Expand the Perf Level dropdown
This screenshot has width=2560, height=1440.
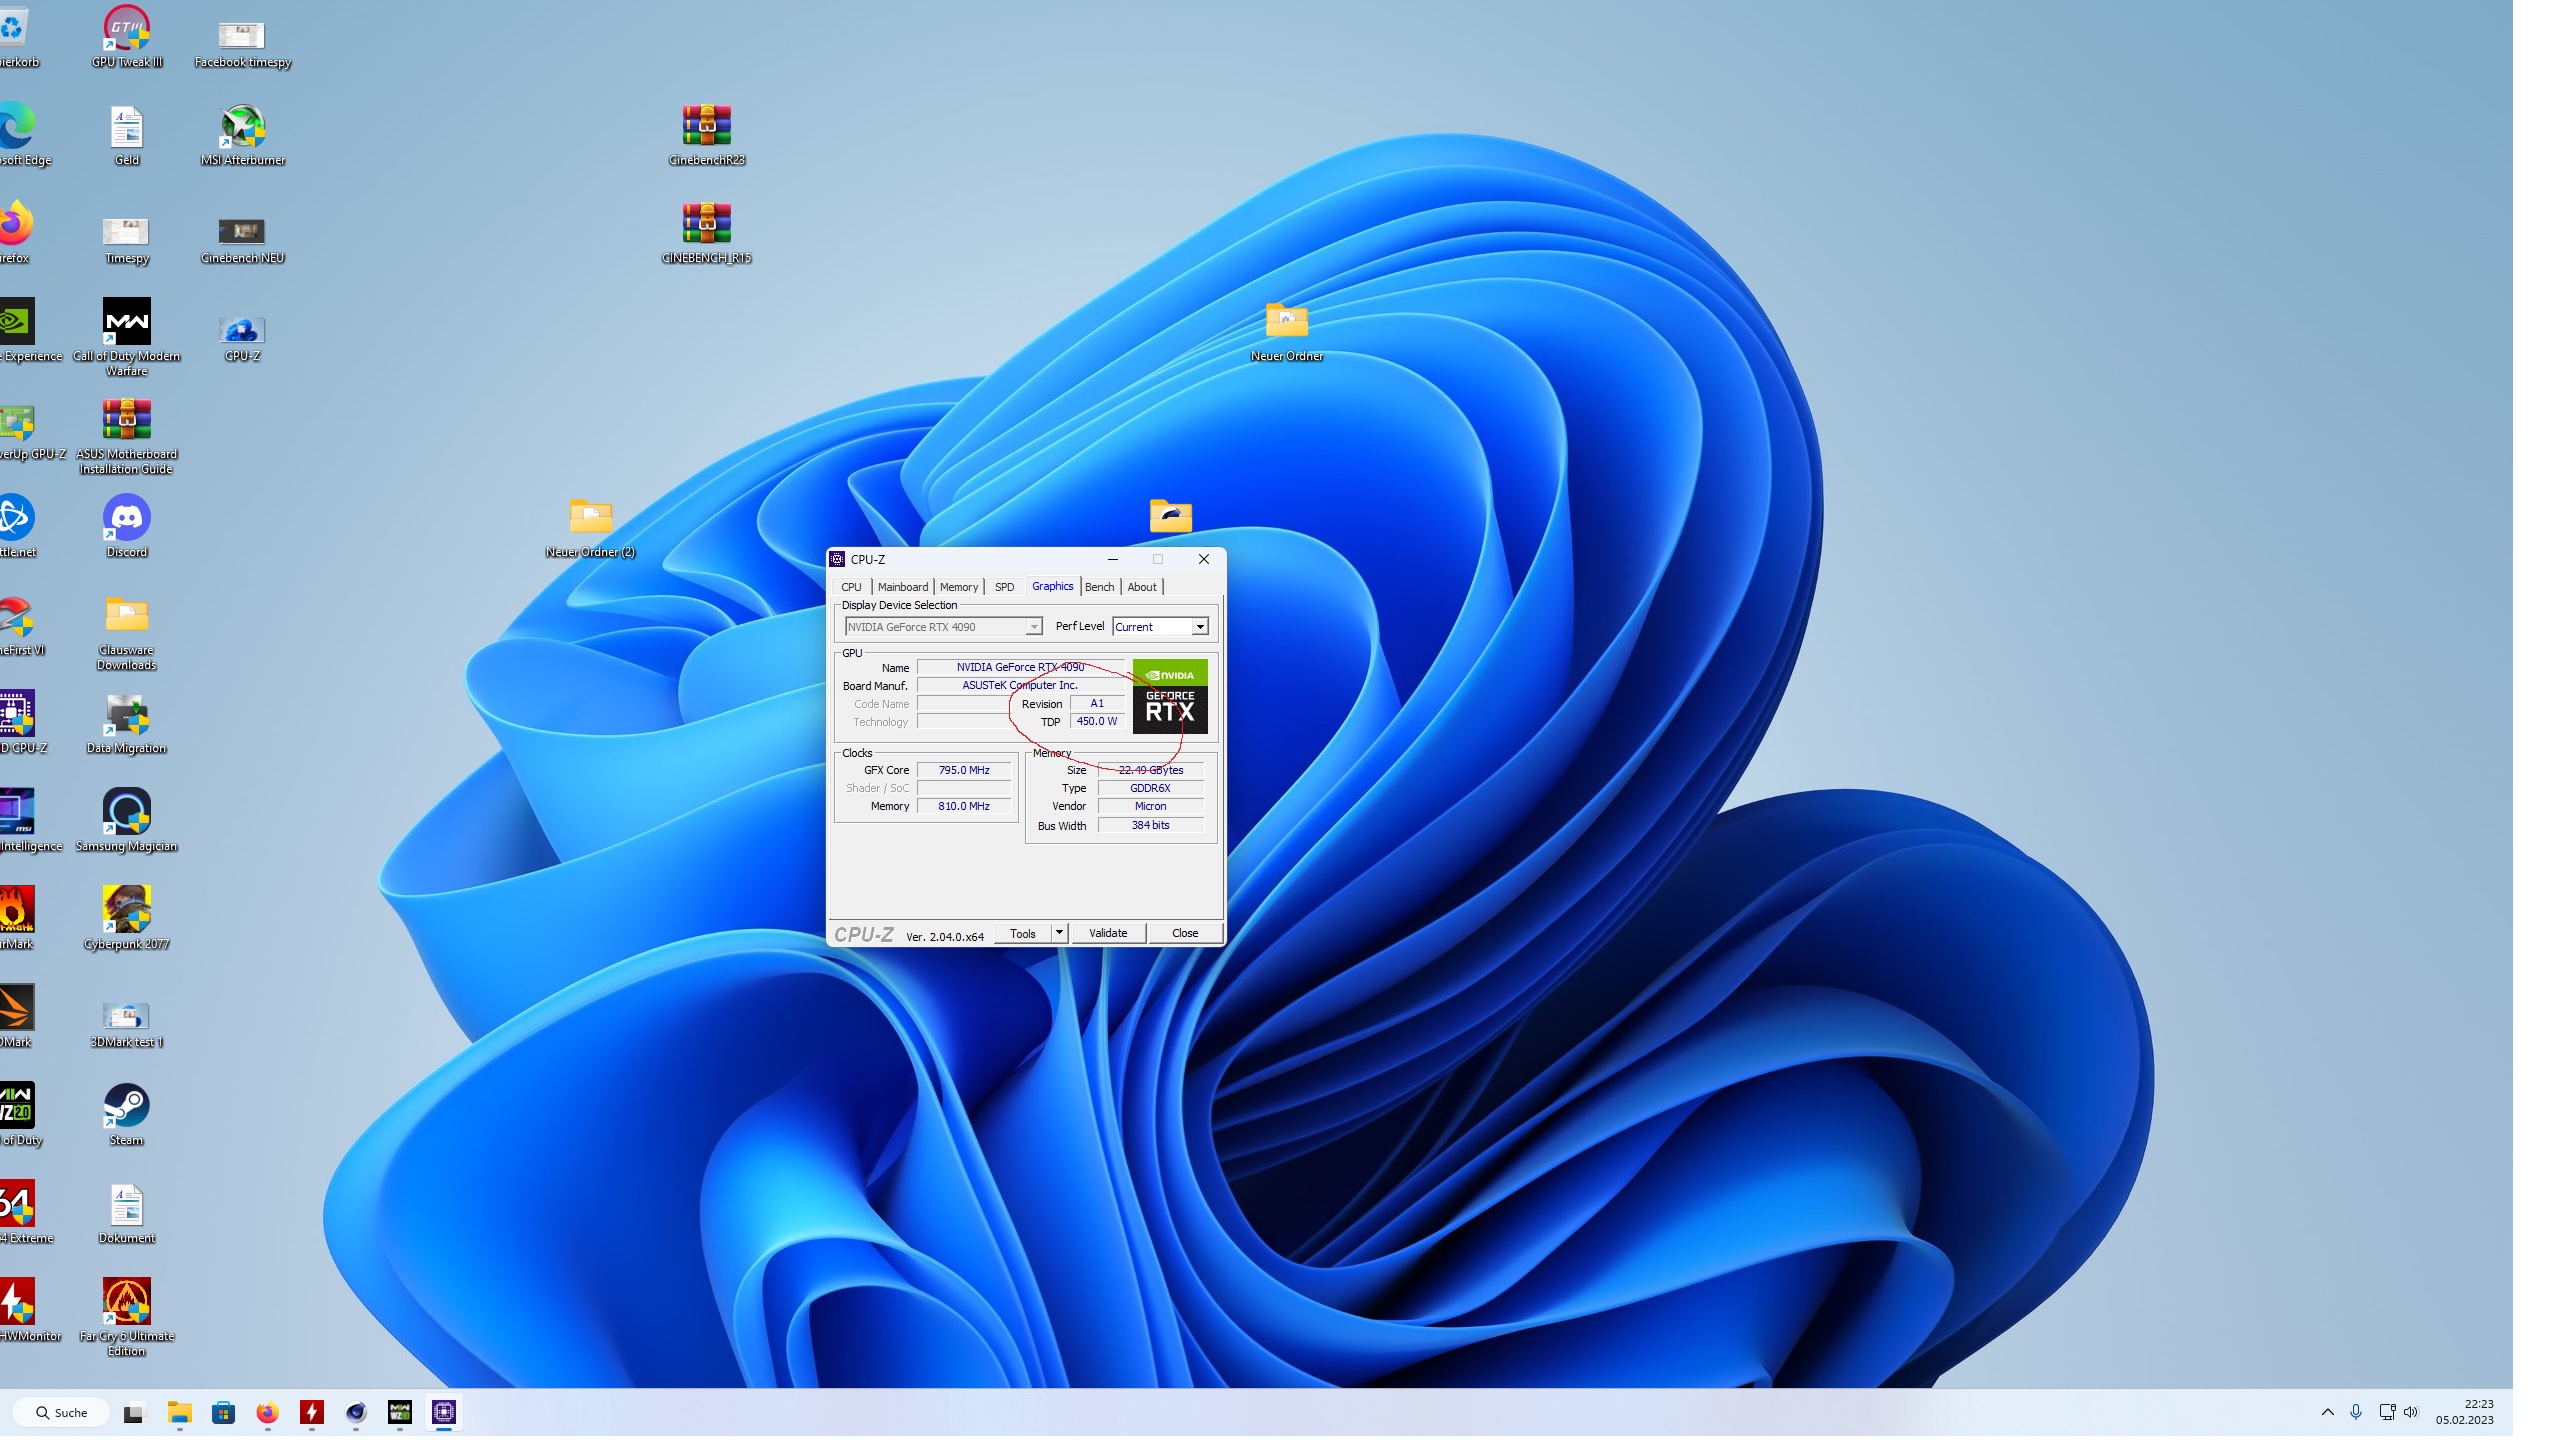pos(1199,627)
